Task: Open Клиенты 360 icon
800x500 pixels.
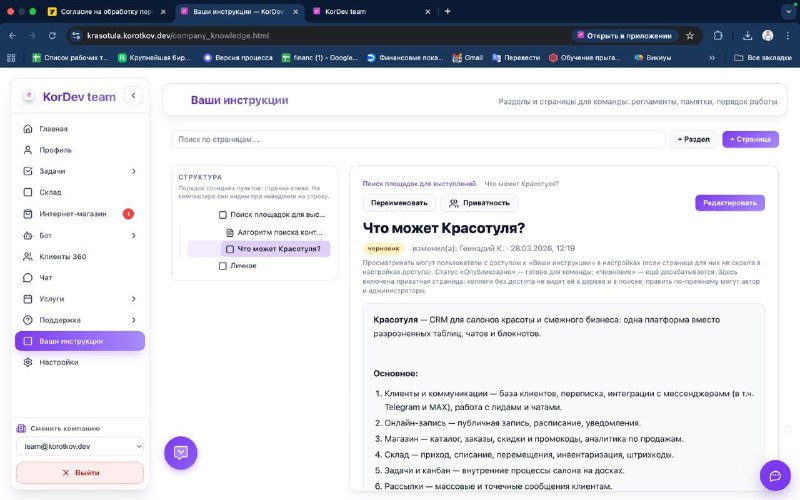Action: pos(28,257)
